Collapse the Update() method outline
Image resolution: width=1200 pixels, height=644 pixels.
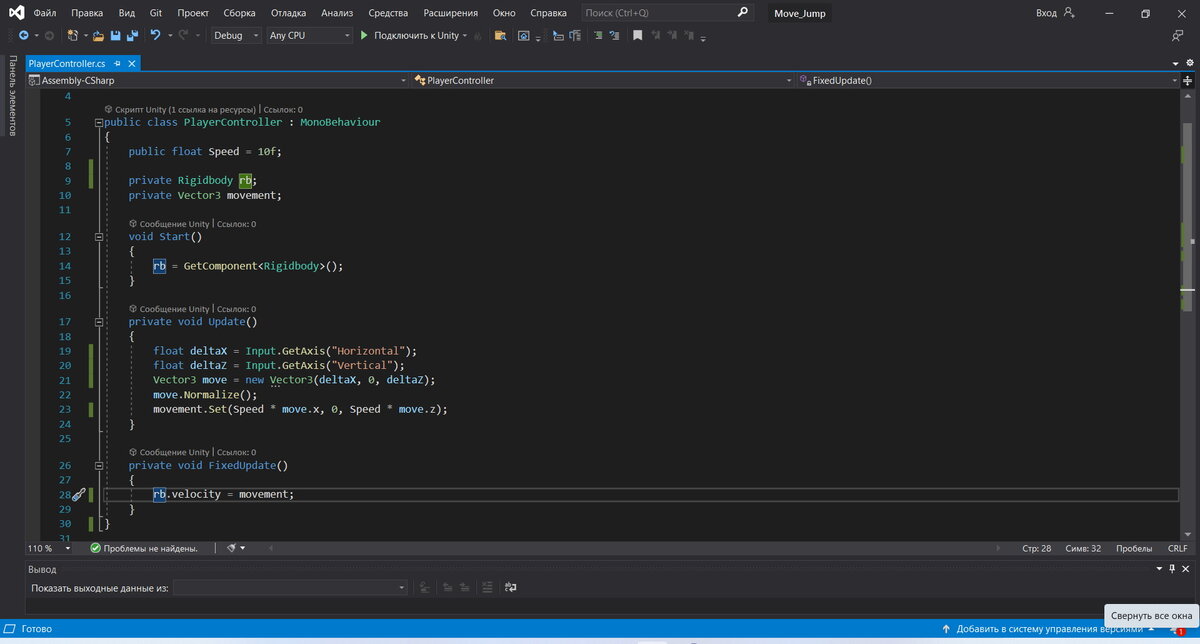(98, 322)
